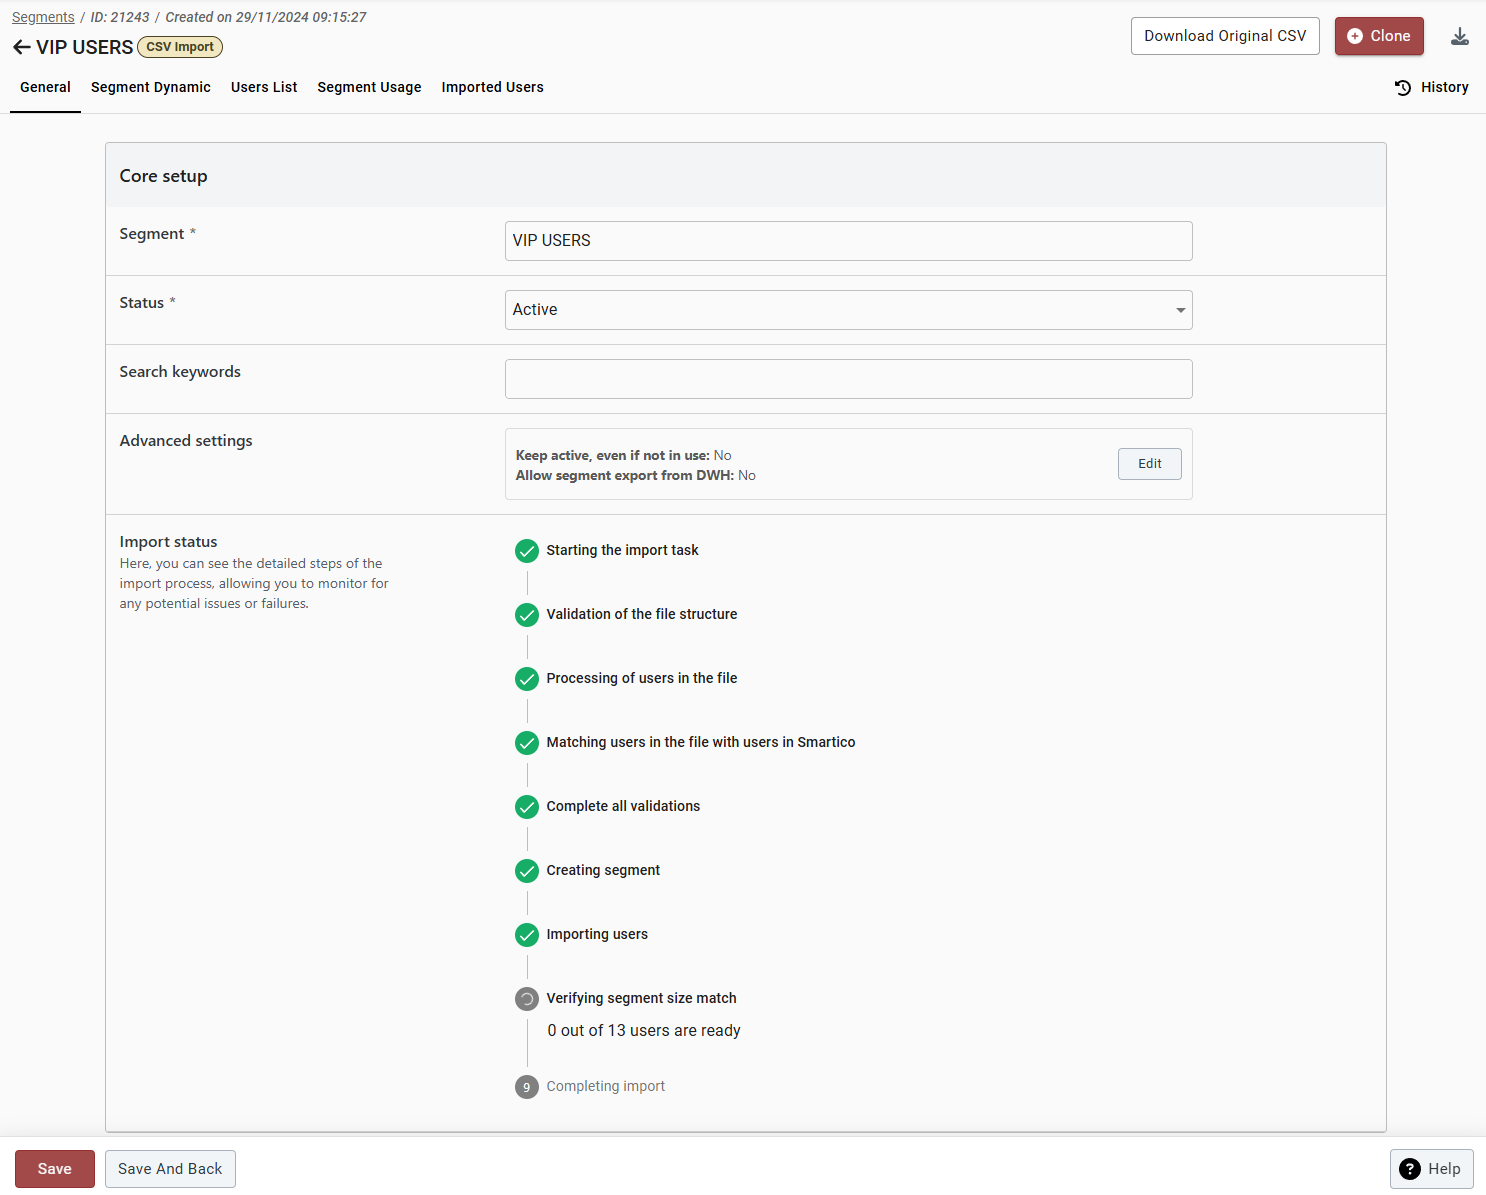The width and height of the screenshot is (1486, 1195).
Task: Click the back arrow beside VIP USERS
Action: tap(21, 47)
